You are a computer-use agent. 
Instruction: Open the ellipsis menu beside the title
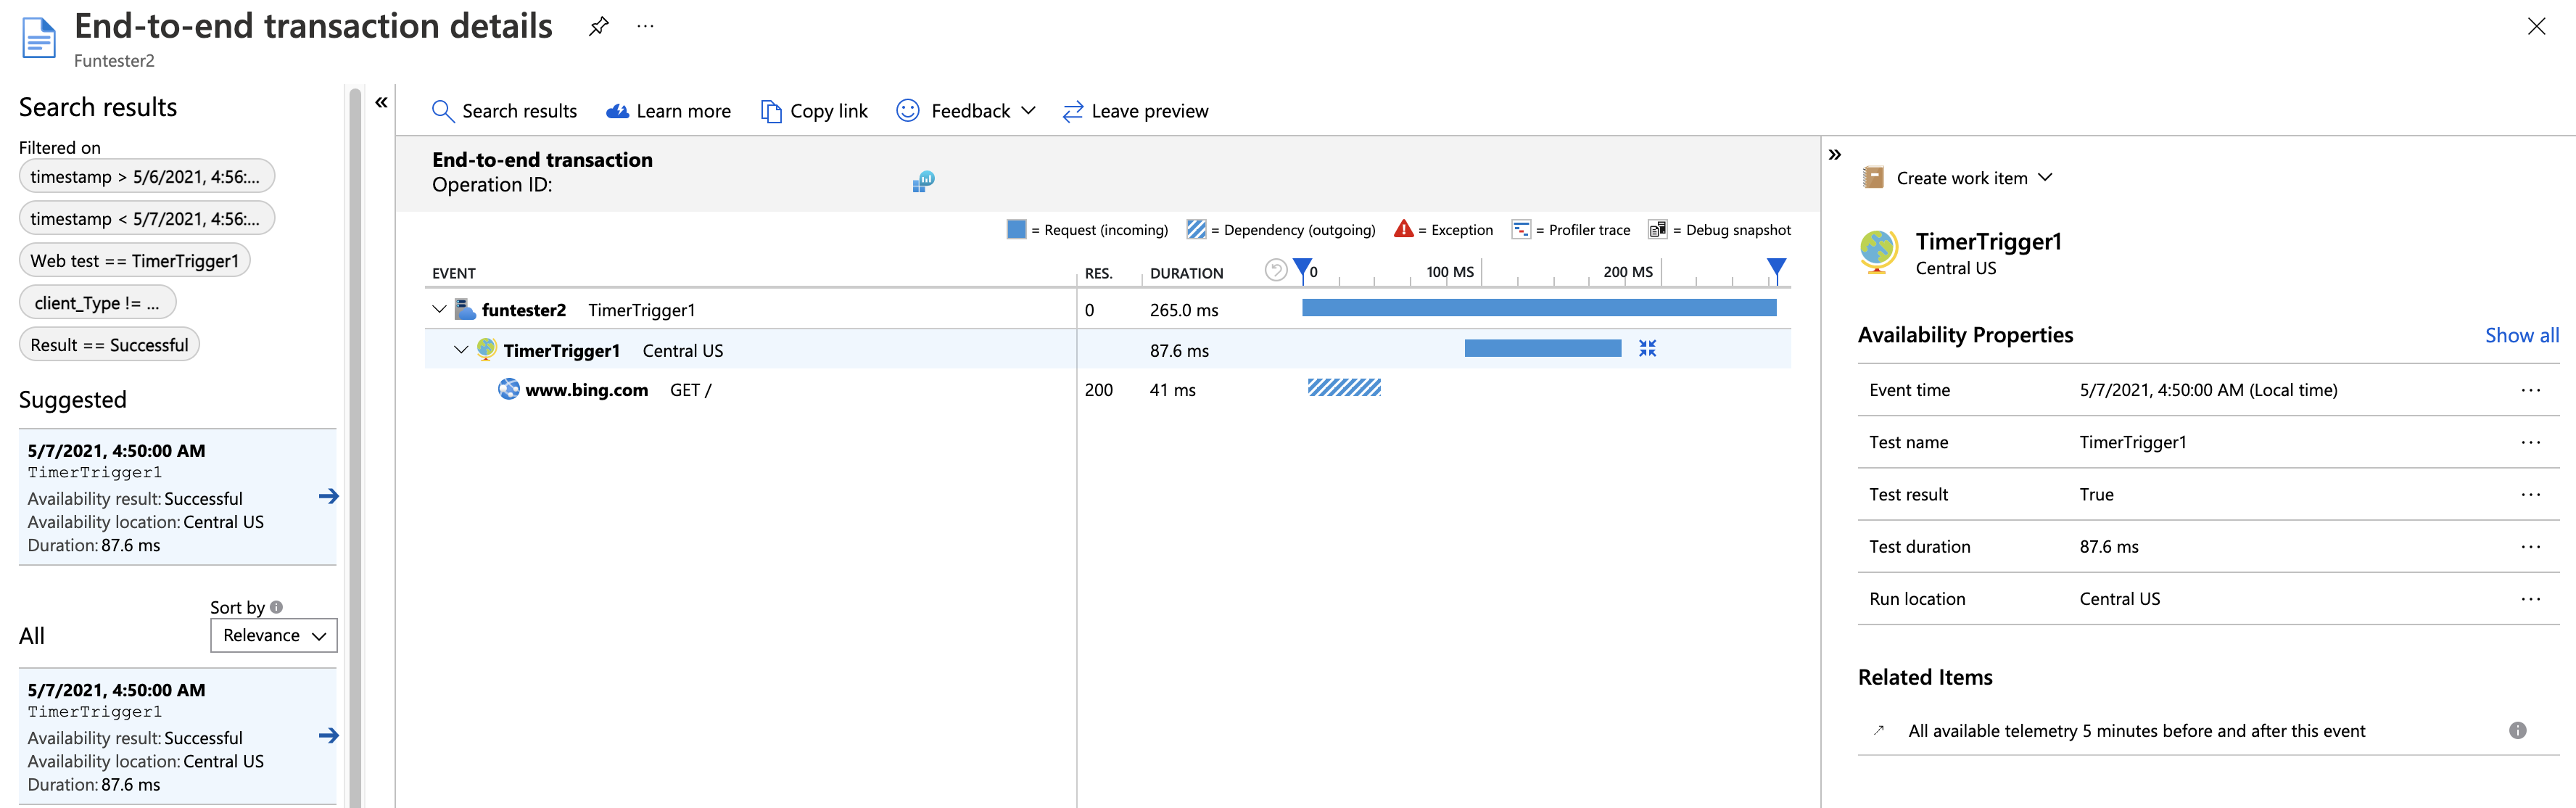coord(645,27)
